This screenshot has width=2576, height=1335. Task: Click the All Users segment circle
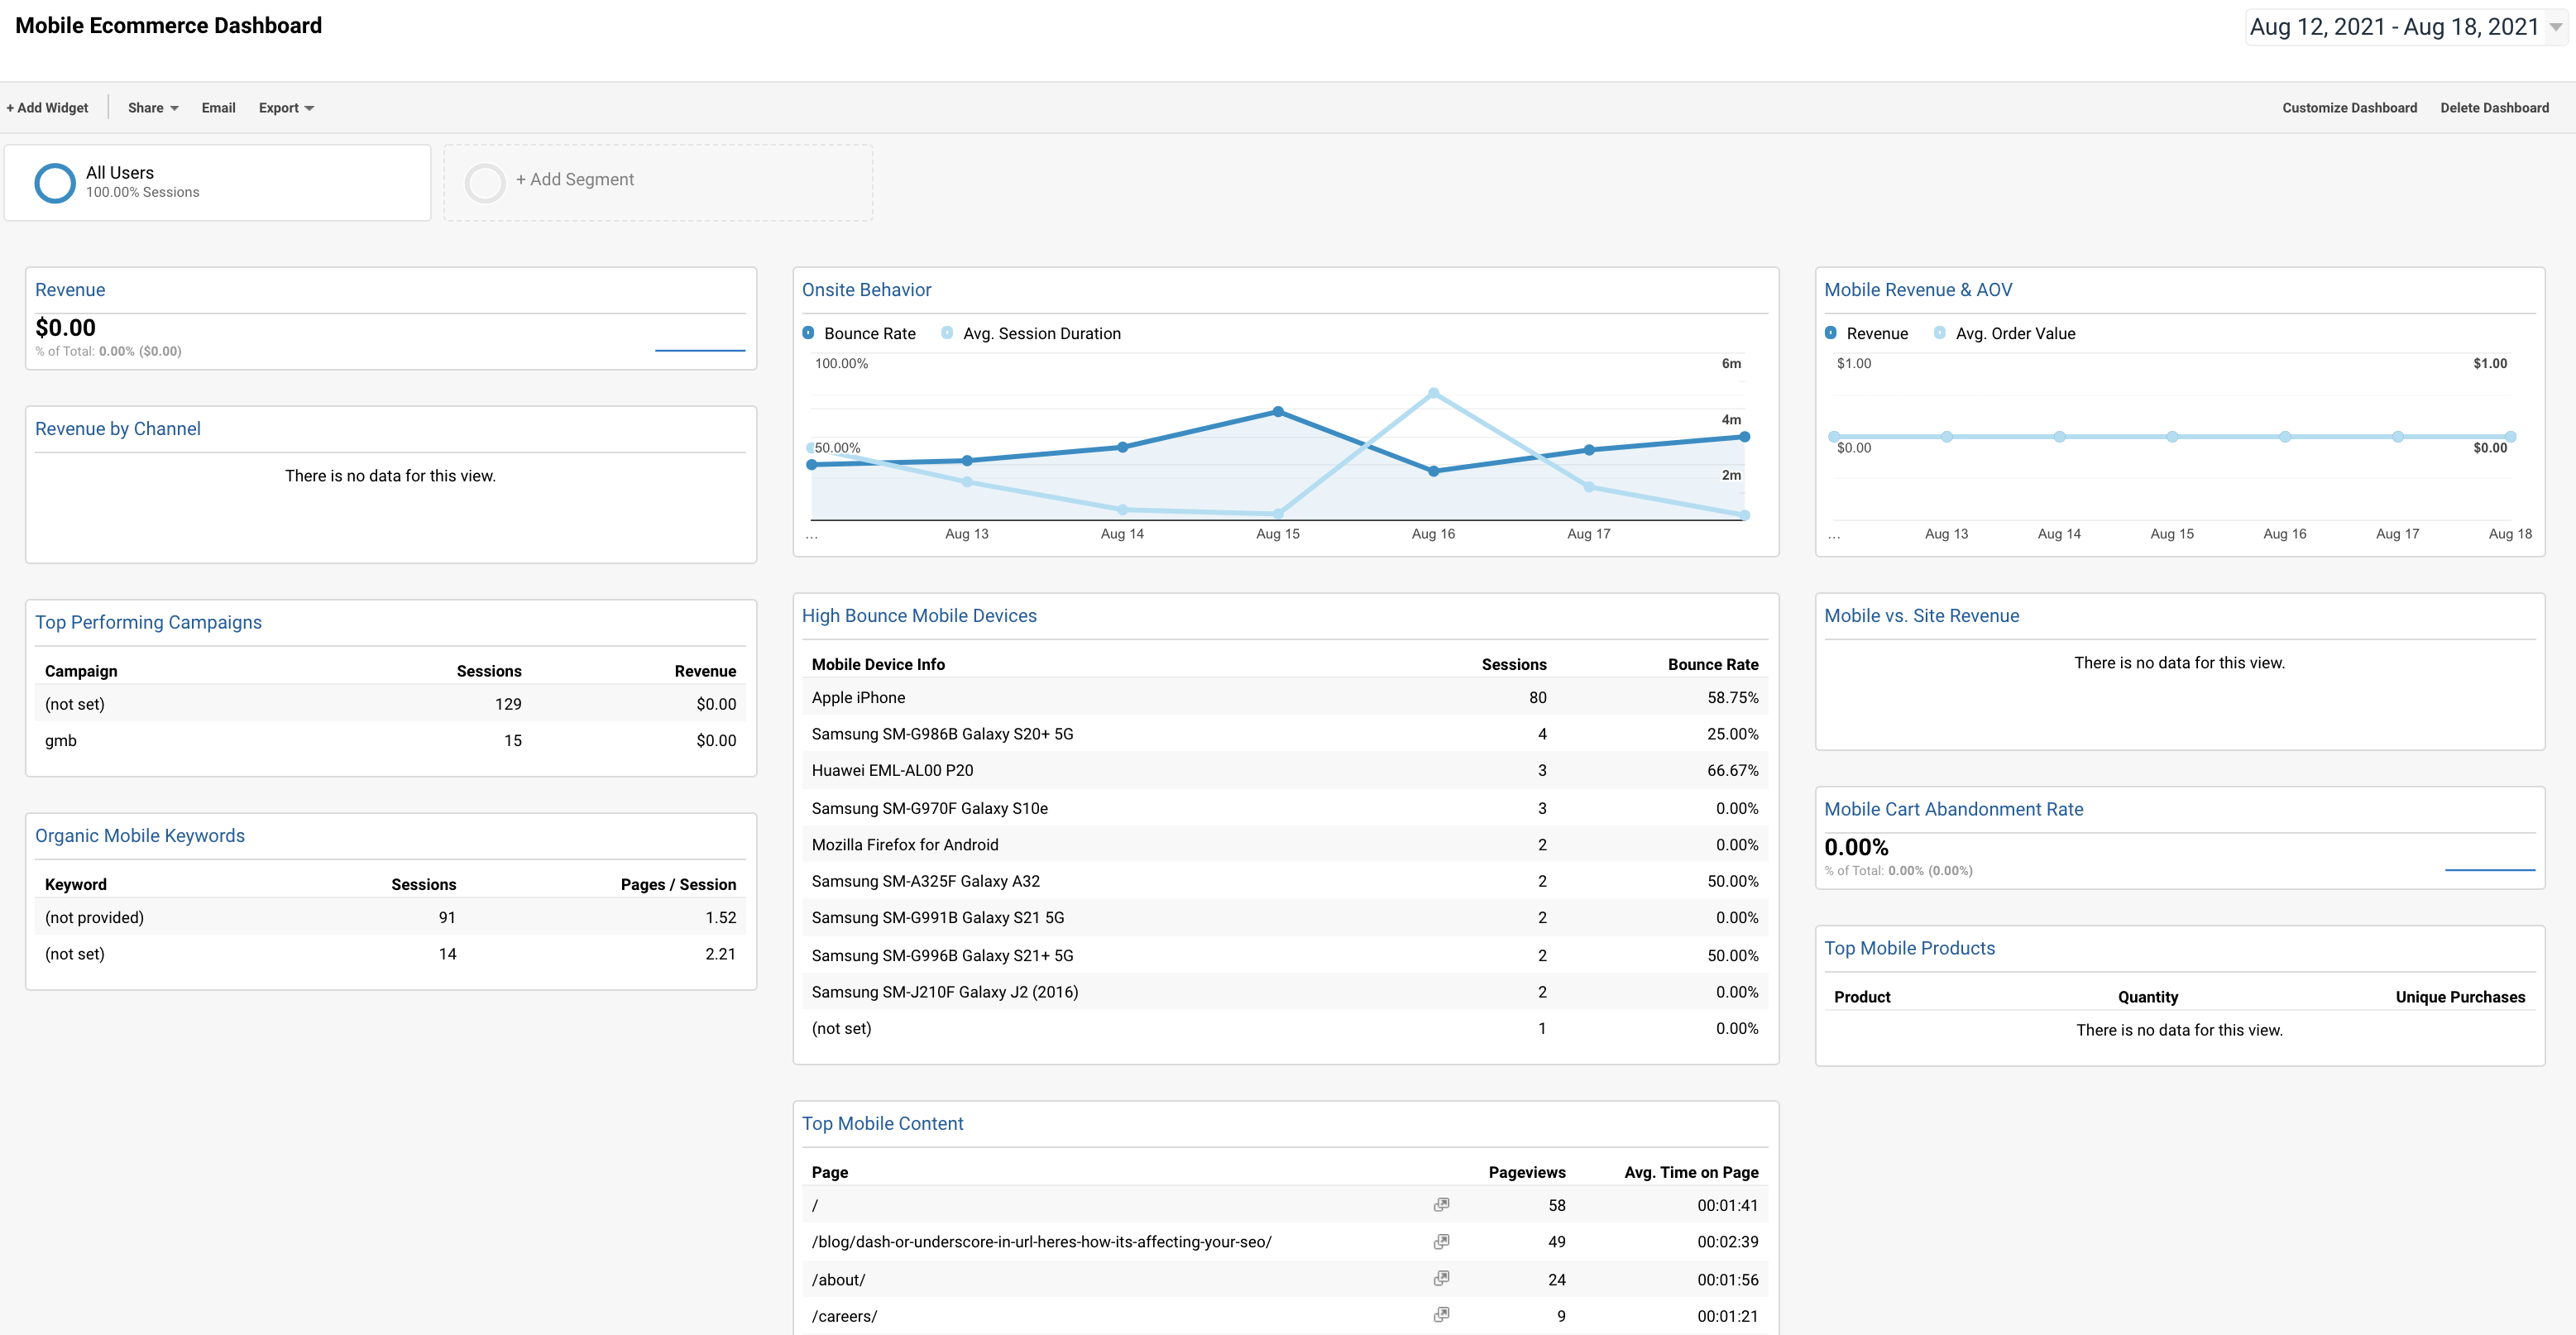coord(55,182)
